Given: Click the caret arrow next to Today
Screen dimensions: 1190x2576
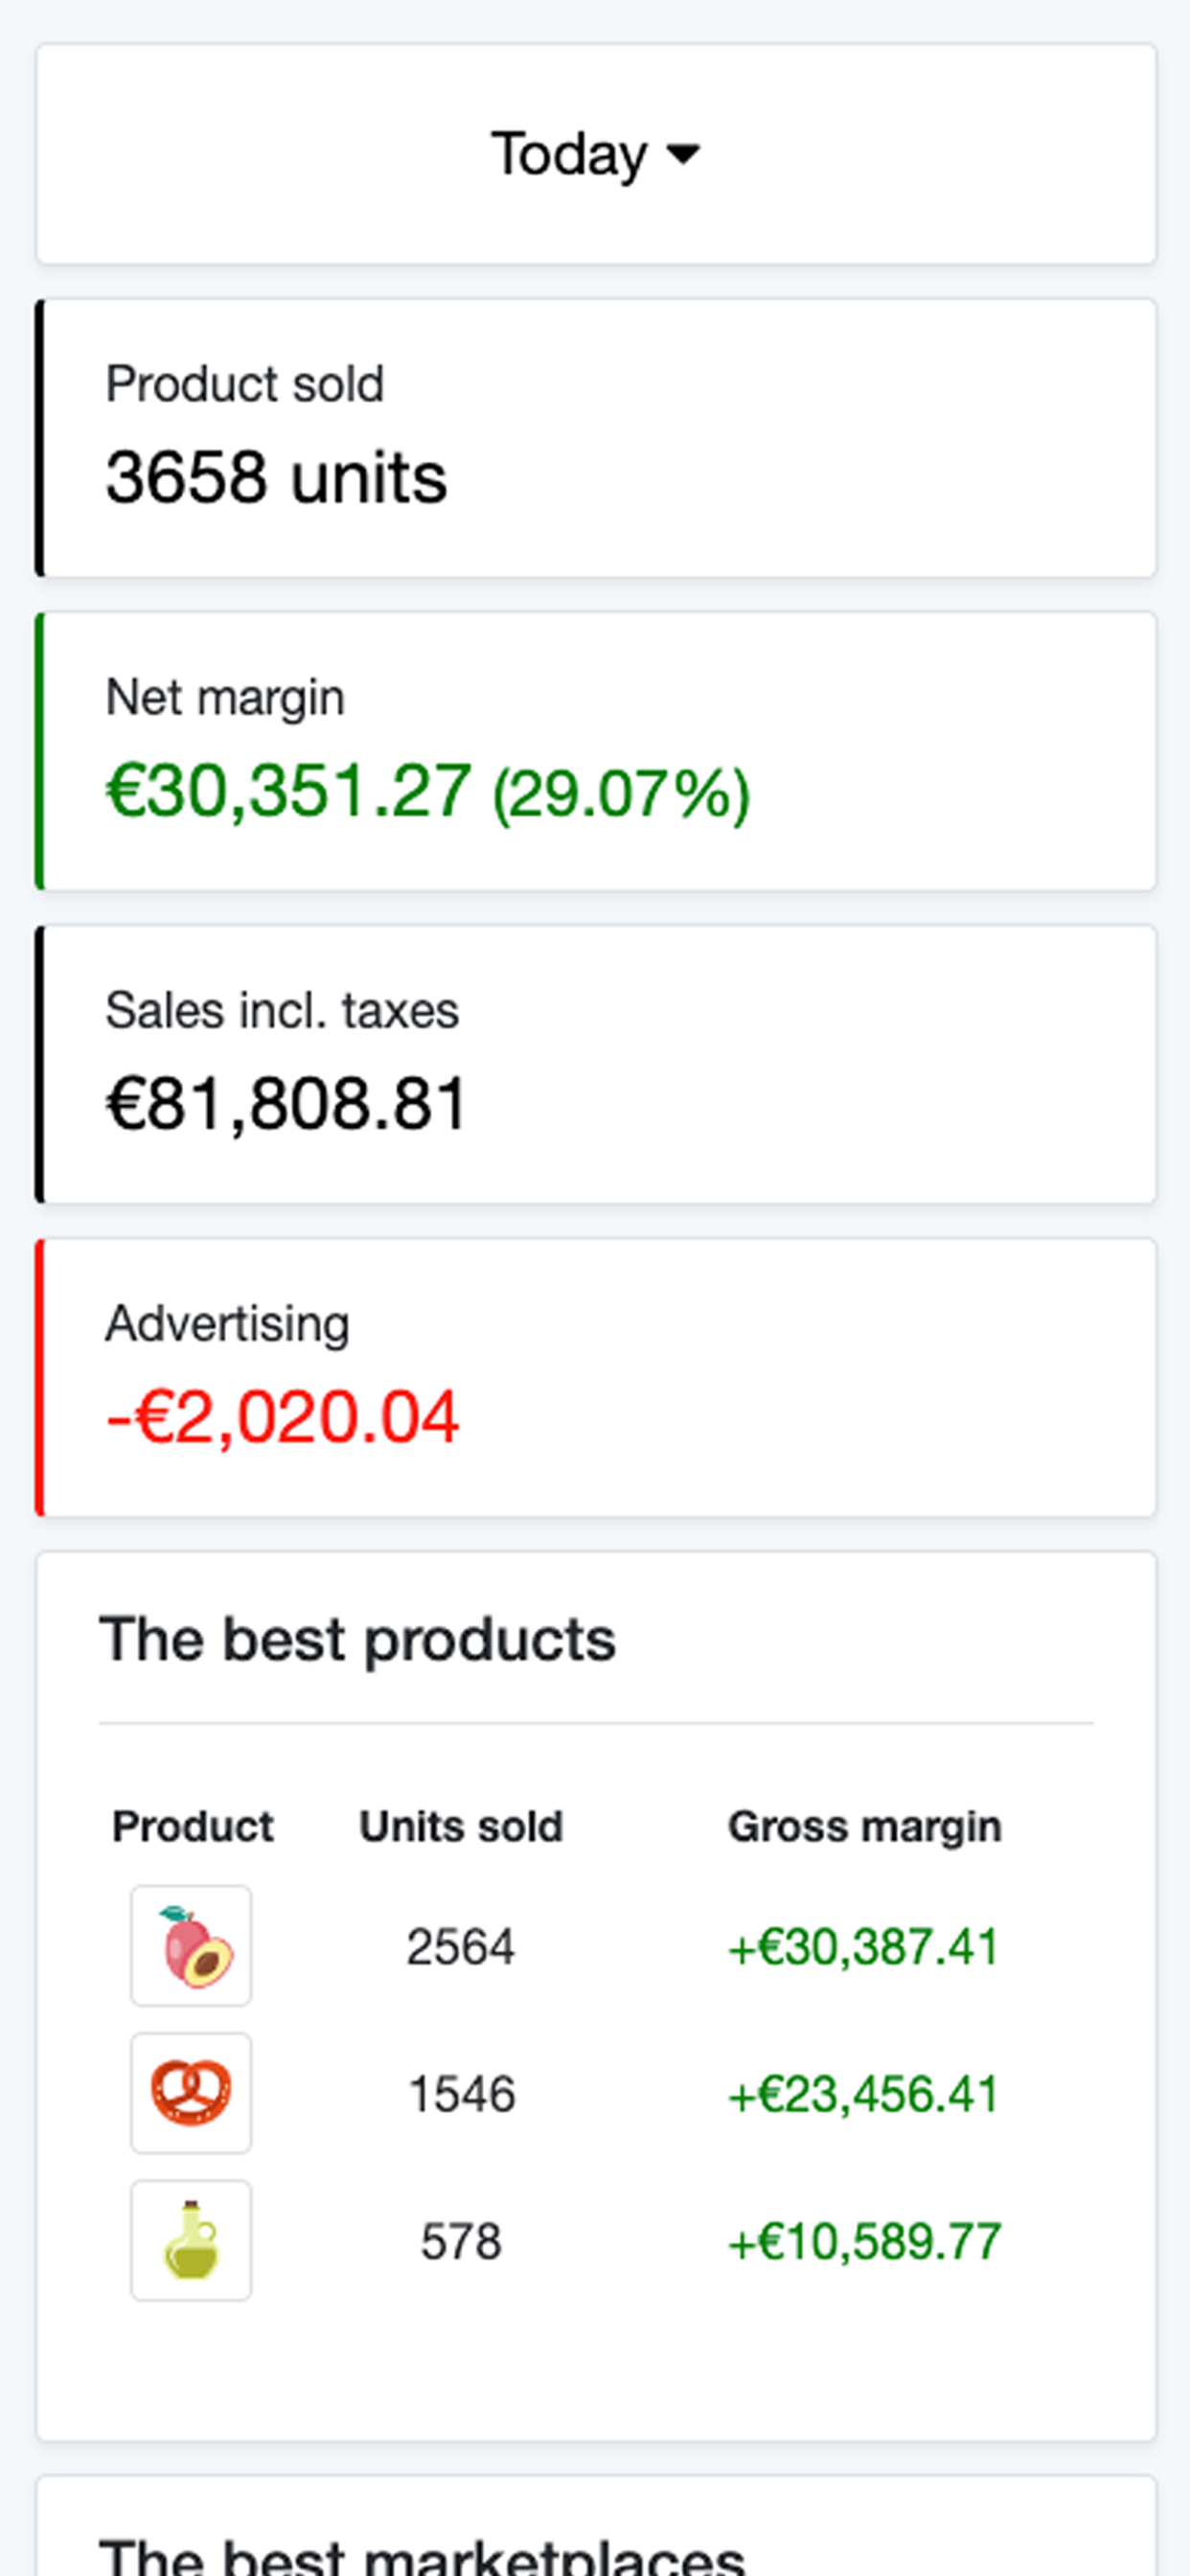Looking at the screenshot, I should click(683, 154).
